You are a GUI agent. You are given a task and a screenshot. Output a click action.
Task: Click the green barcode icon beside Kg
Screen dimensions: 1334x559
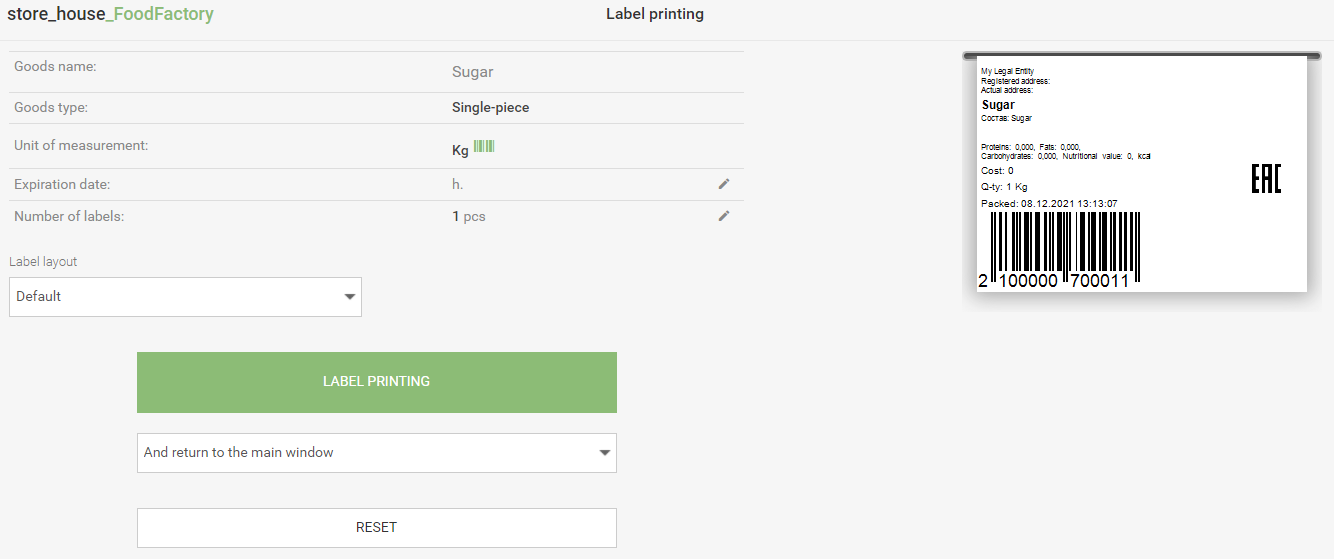tap(484, 147)
